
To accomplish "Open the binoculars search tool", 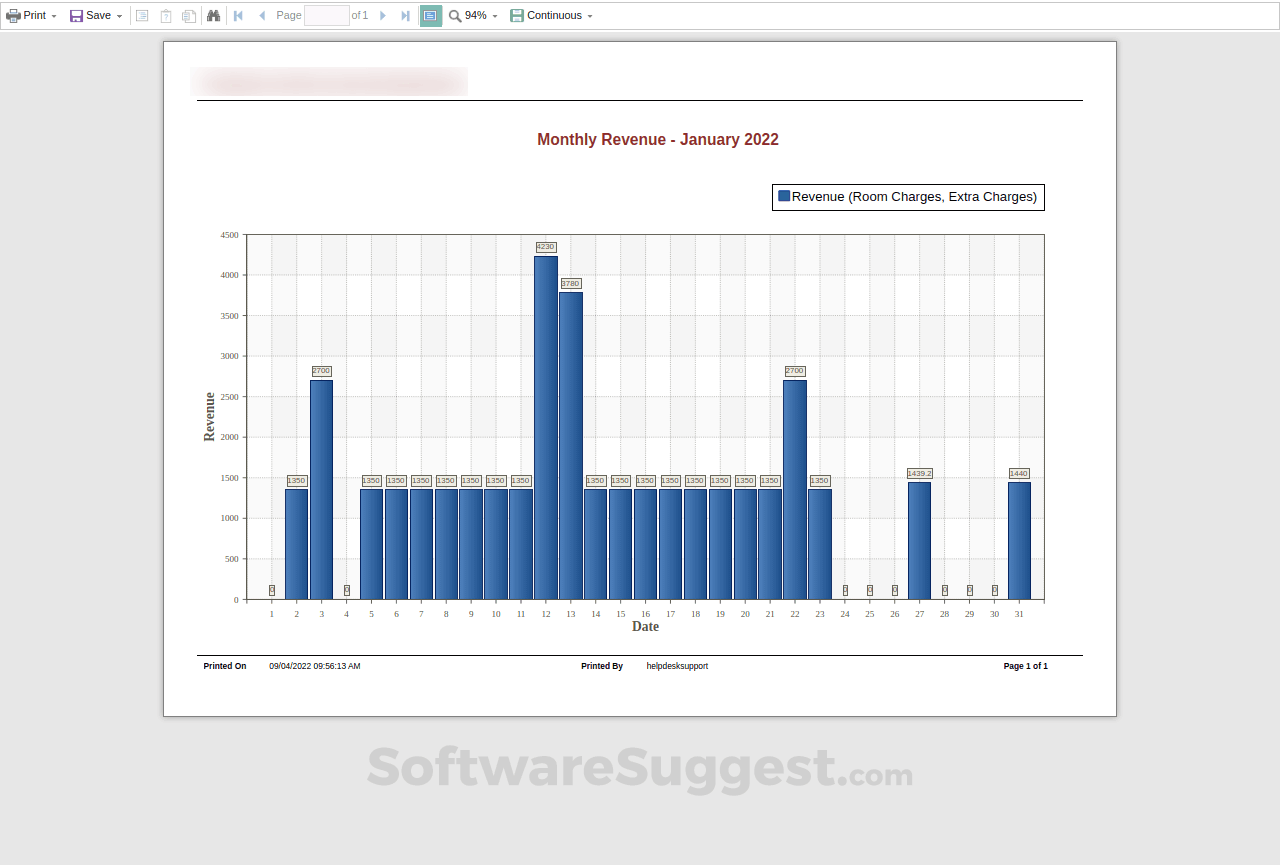I will point(213,16).
